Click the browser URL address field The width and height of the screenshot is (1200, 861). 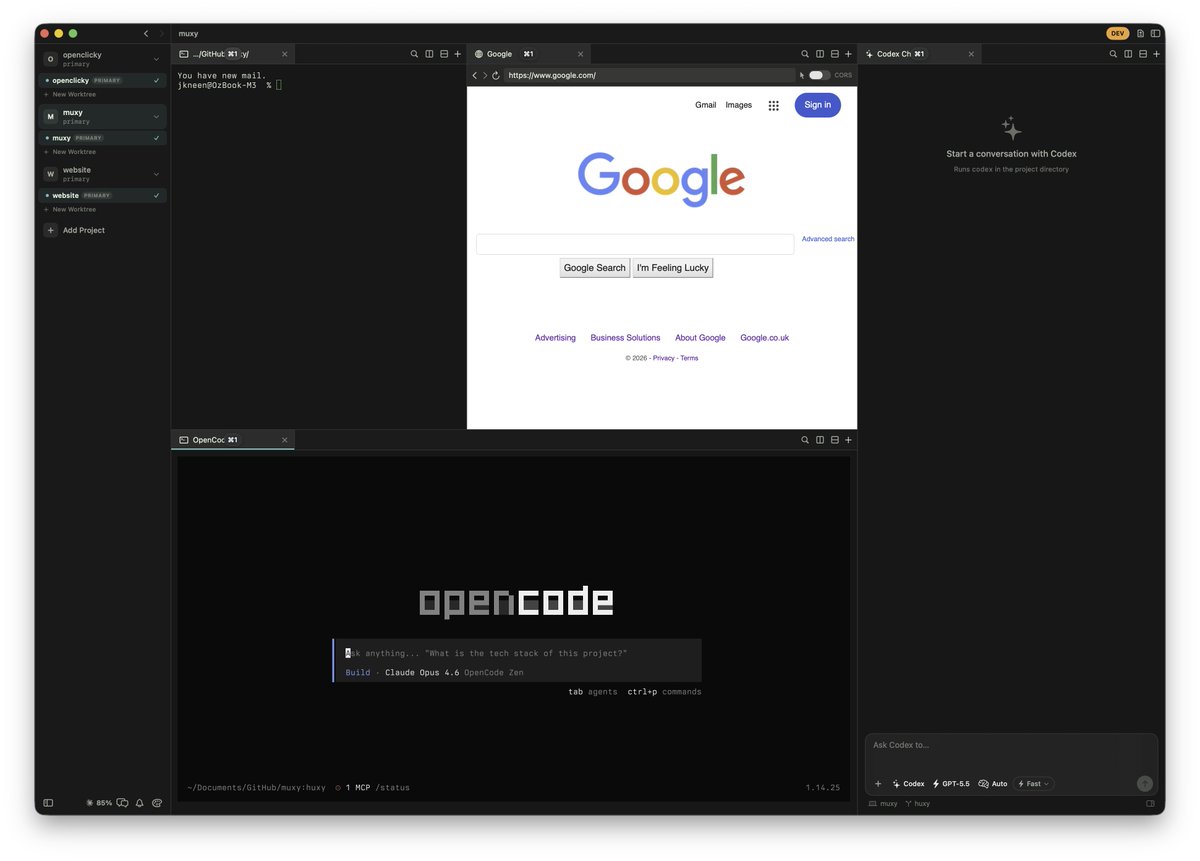650,75
